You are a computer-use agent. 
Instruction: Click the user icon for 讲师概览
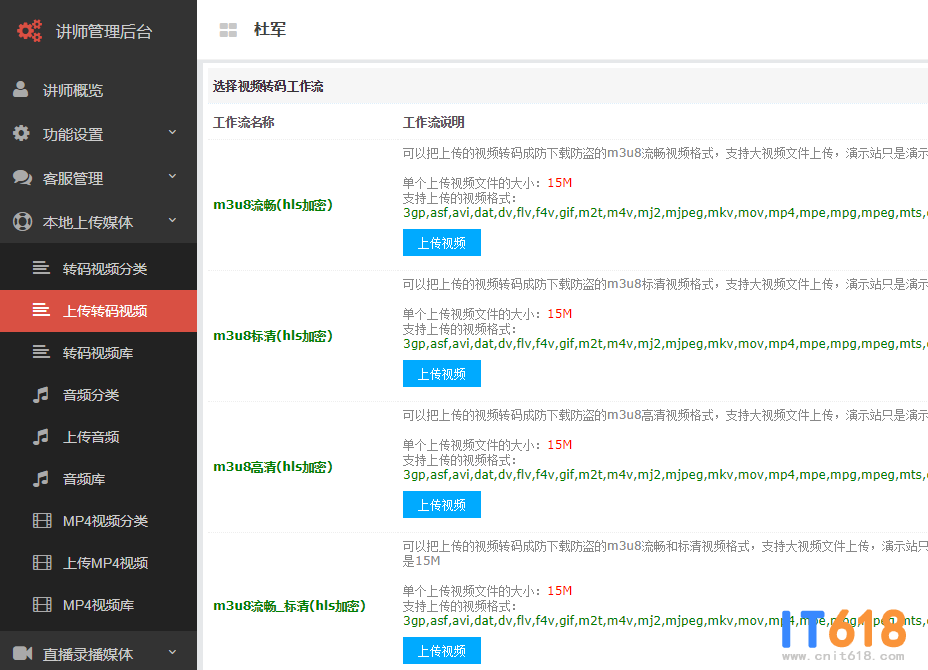pos(21,89)
